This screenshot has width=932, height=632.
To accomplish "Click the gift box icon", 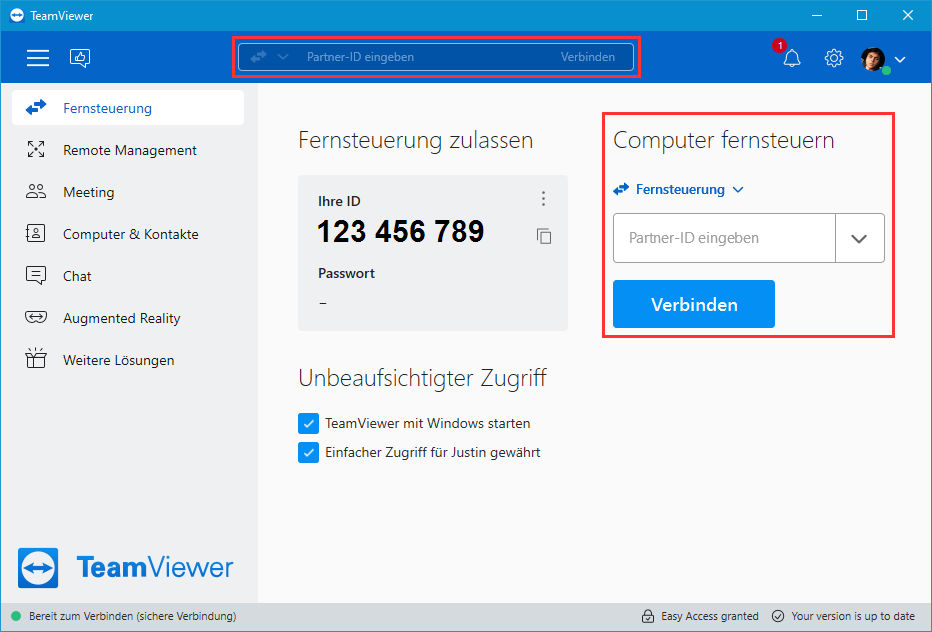I will coord(36,358).
